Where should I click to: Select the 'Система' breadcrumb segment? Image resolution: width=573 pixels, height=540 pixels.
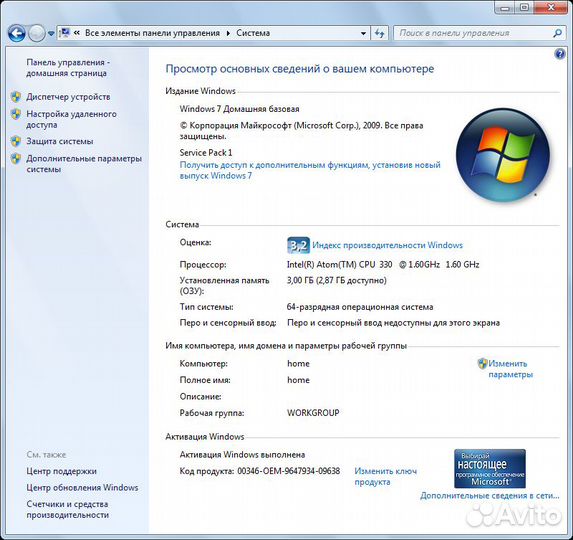pos(253,33)
